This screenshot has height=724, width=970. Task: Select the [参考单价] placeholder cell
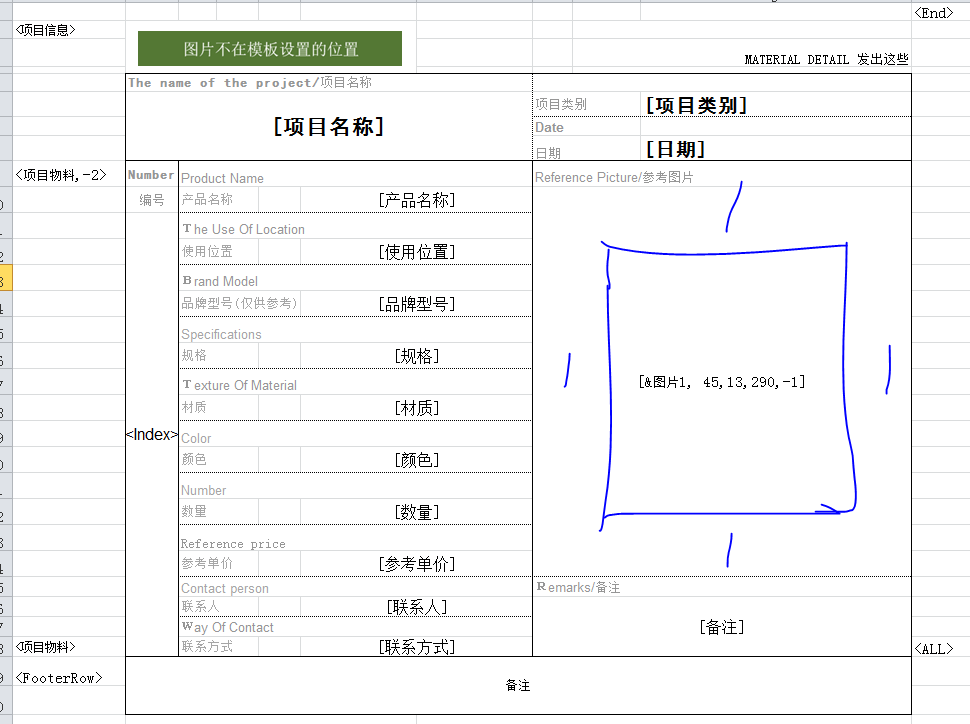pos(416,564)
